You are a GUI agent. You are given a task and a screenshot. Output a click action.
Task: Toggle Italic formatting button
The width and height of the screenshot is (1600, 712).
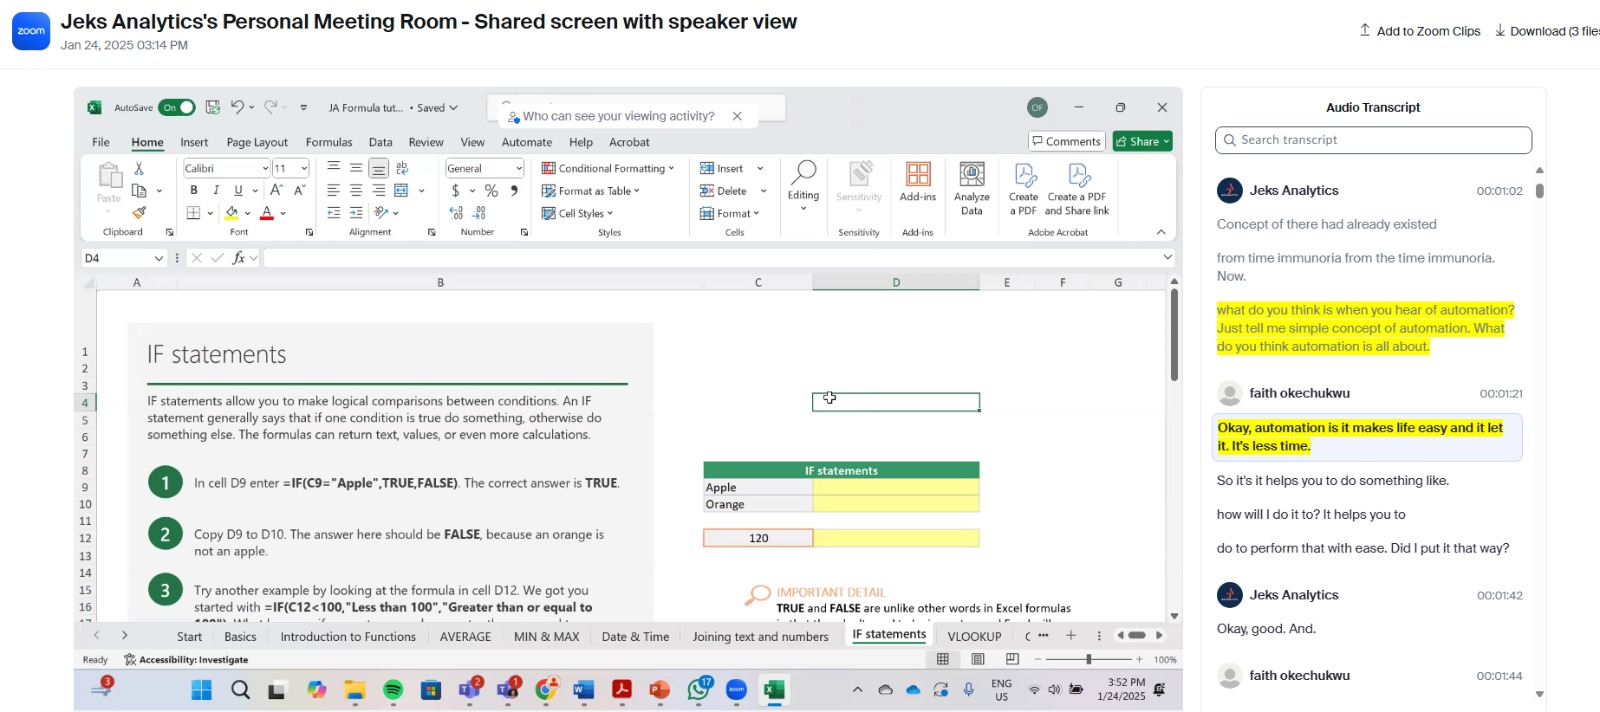click(x=215, y=190)
